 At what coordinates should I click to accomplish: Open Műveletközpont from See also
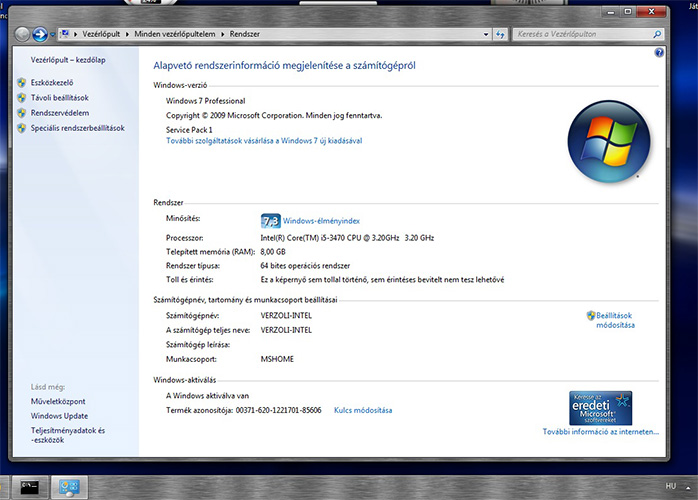[x=58, y=401]
